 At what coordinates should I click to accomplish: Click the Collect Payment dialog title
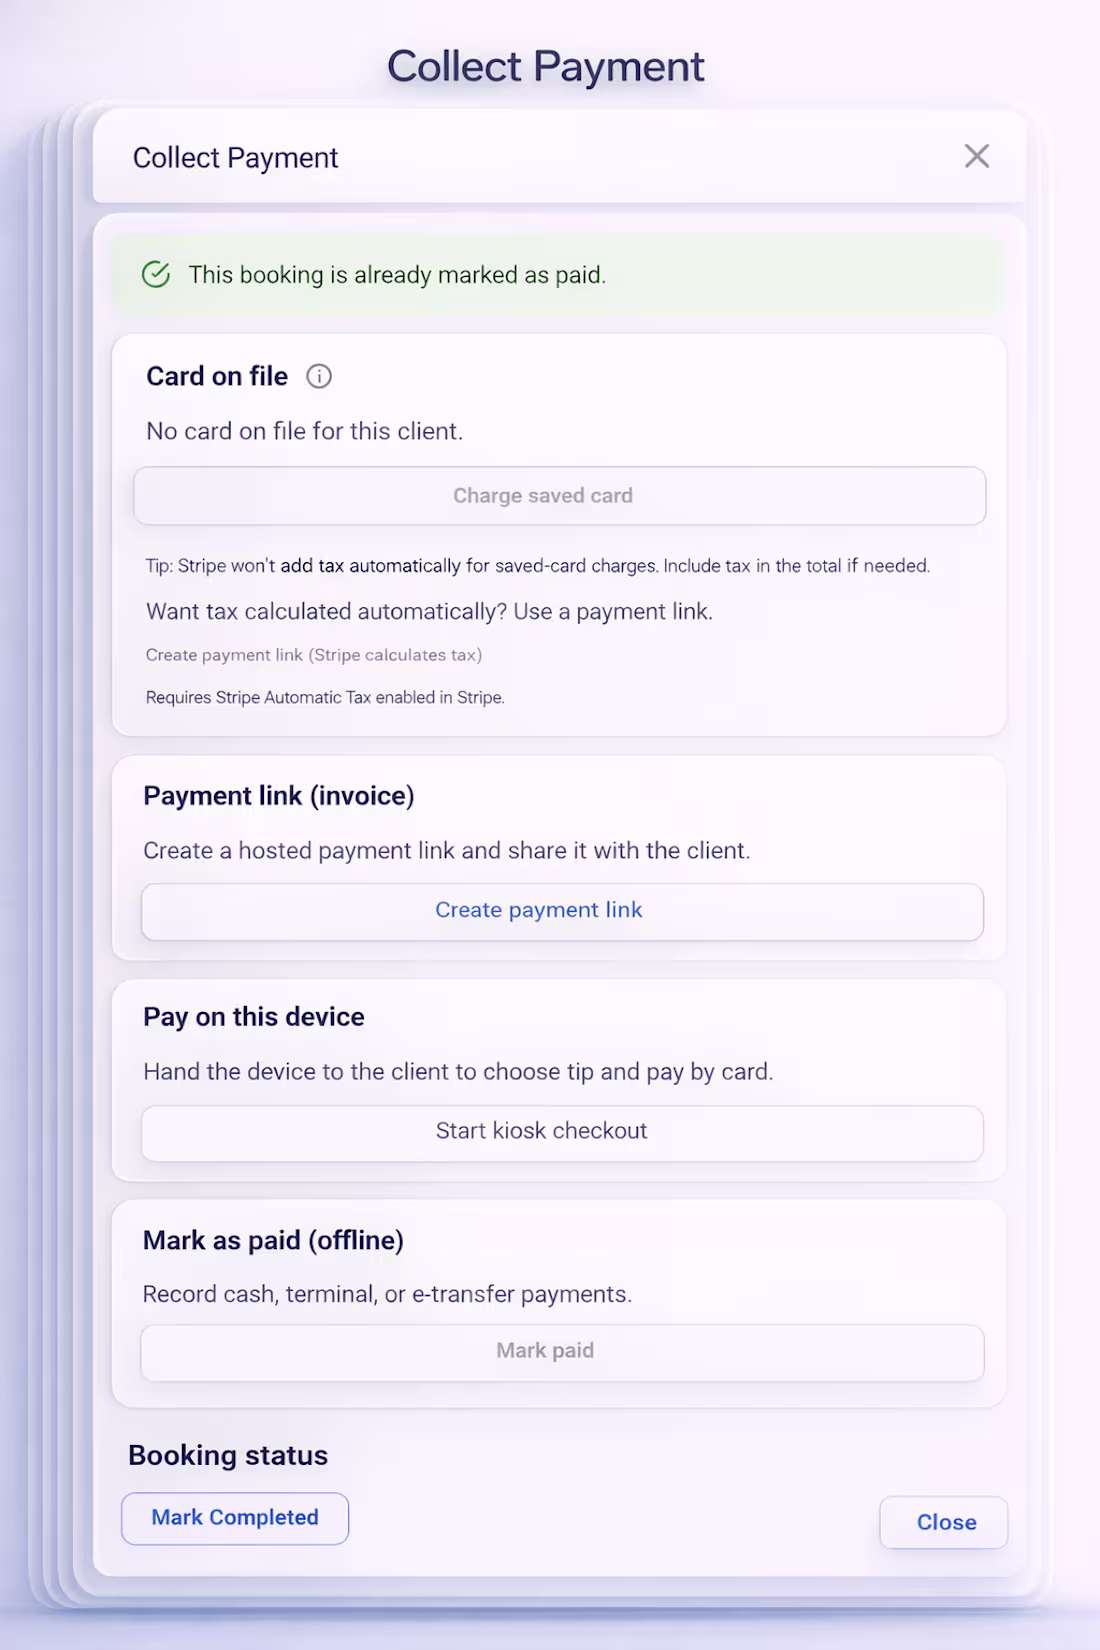tap(236, 157)
